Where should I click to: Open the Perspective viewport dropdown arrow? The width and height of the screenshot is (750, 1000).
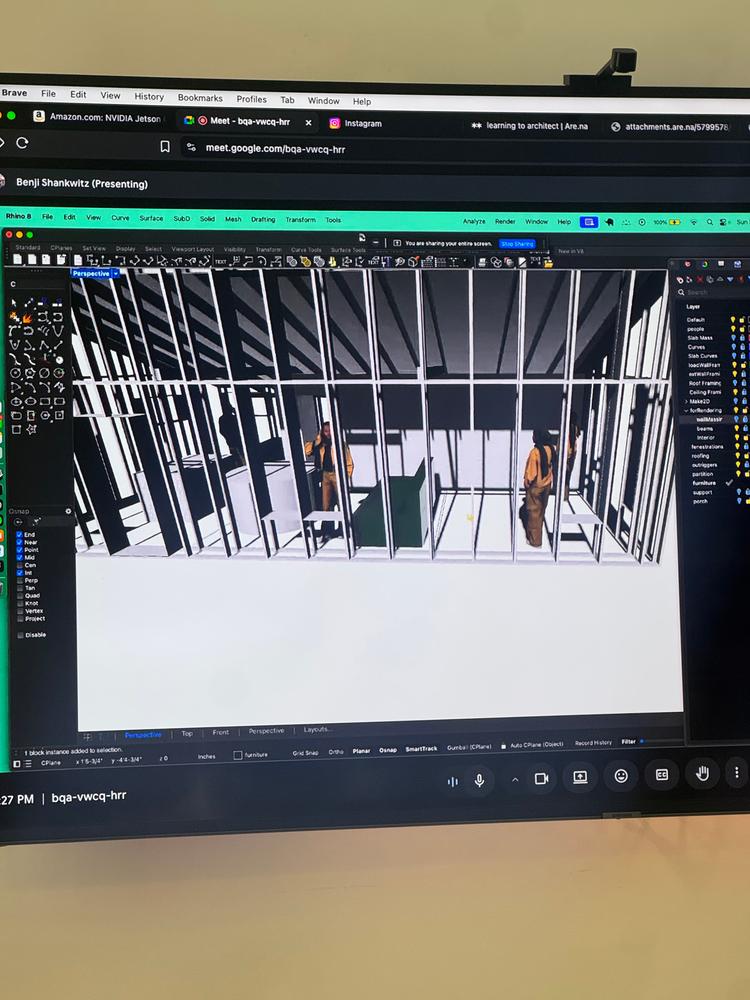tap(116, 273)
